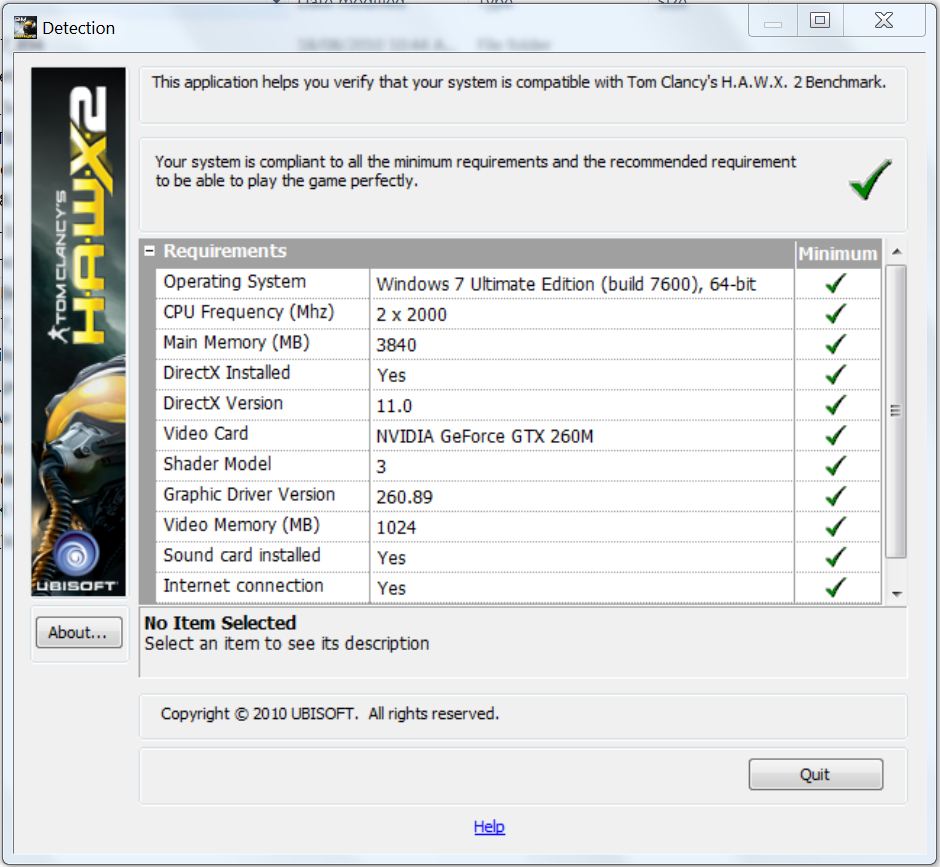
Task: Minimize the Detection window
Action: pos(773,21)
